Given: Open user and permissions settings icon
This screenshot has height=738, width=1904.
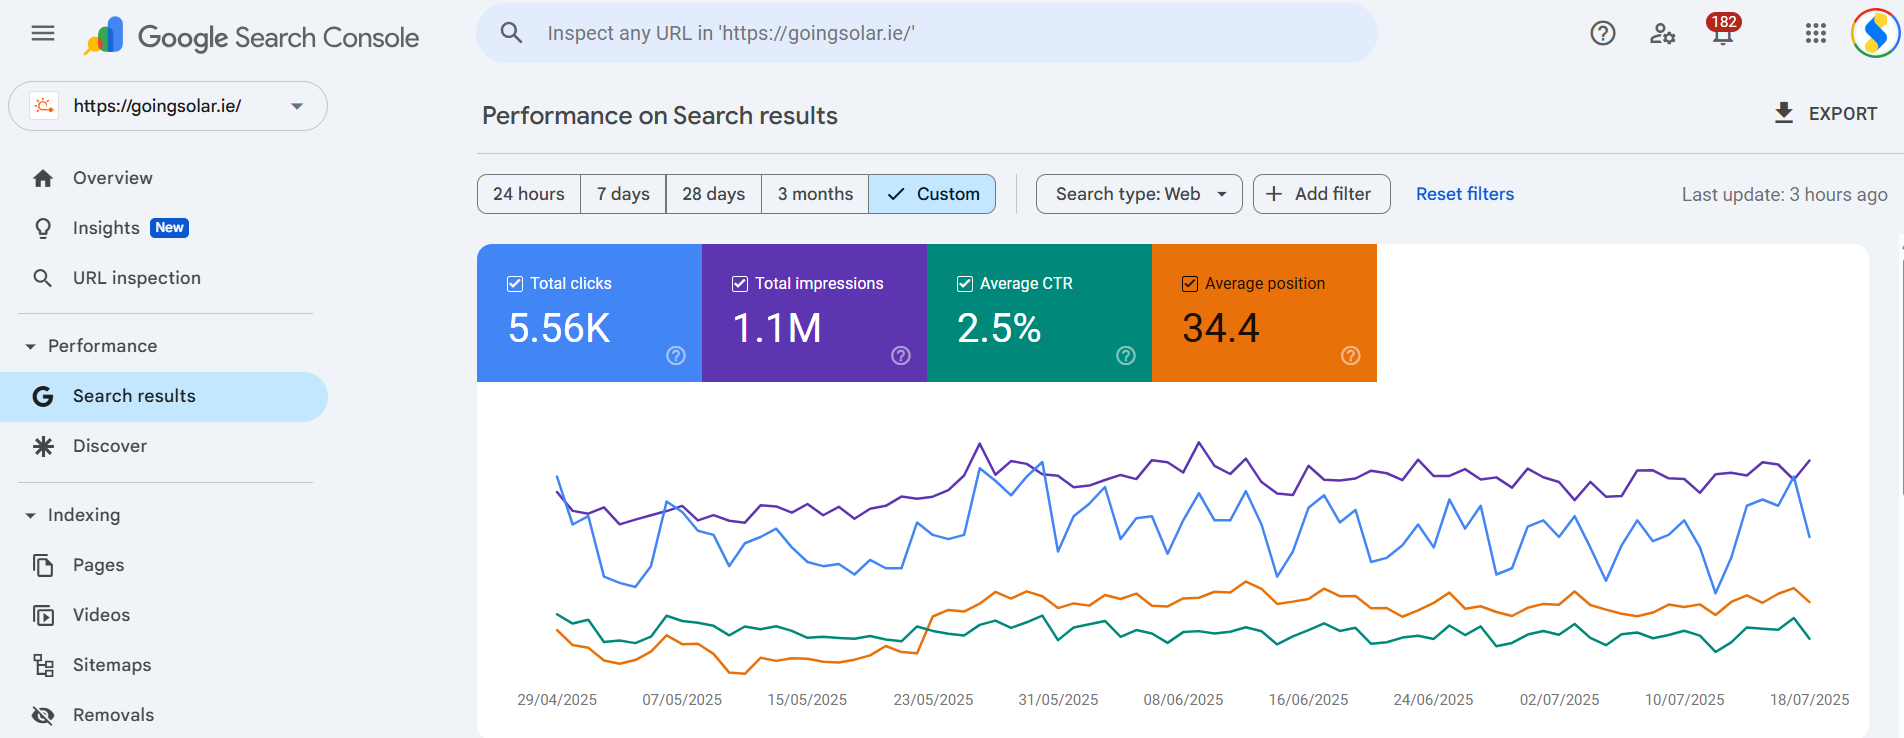Looking at the screenshot, I should pyautogui.click(x=1662, y=34).
